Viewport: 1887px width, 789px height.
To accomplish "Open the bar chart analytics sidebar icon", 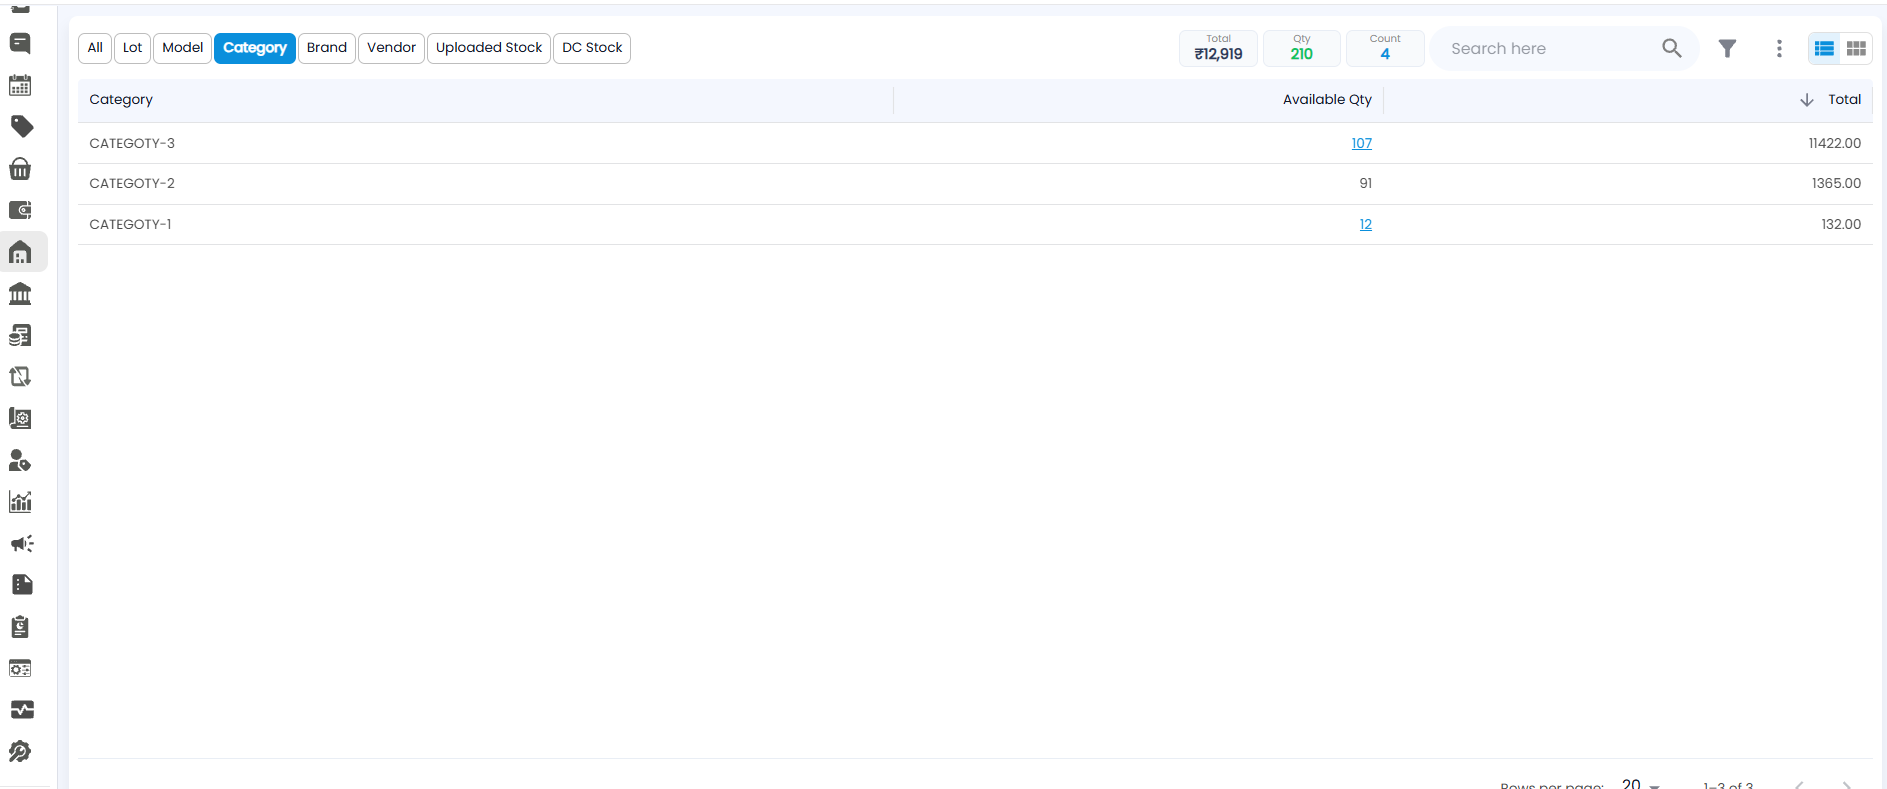I will [x=20, y=501].
